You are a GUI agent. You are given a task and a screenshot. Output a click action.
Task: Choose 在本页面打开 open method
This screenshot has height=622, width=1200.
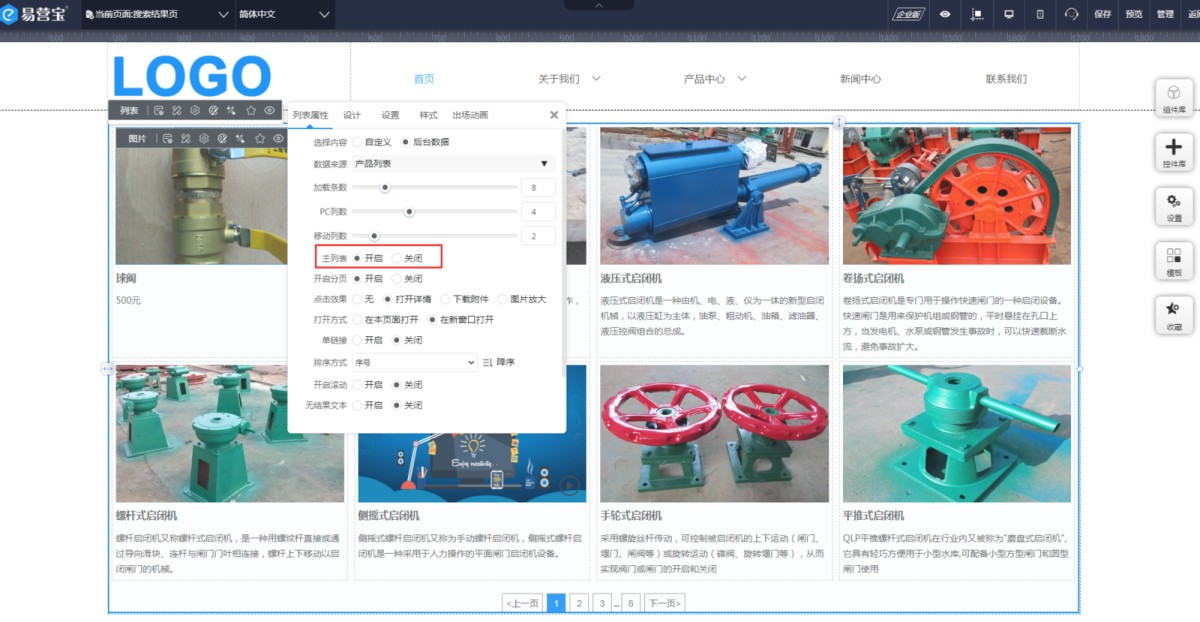coord(358,320)
